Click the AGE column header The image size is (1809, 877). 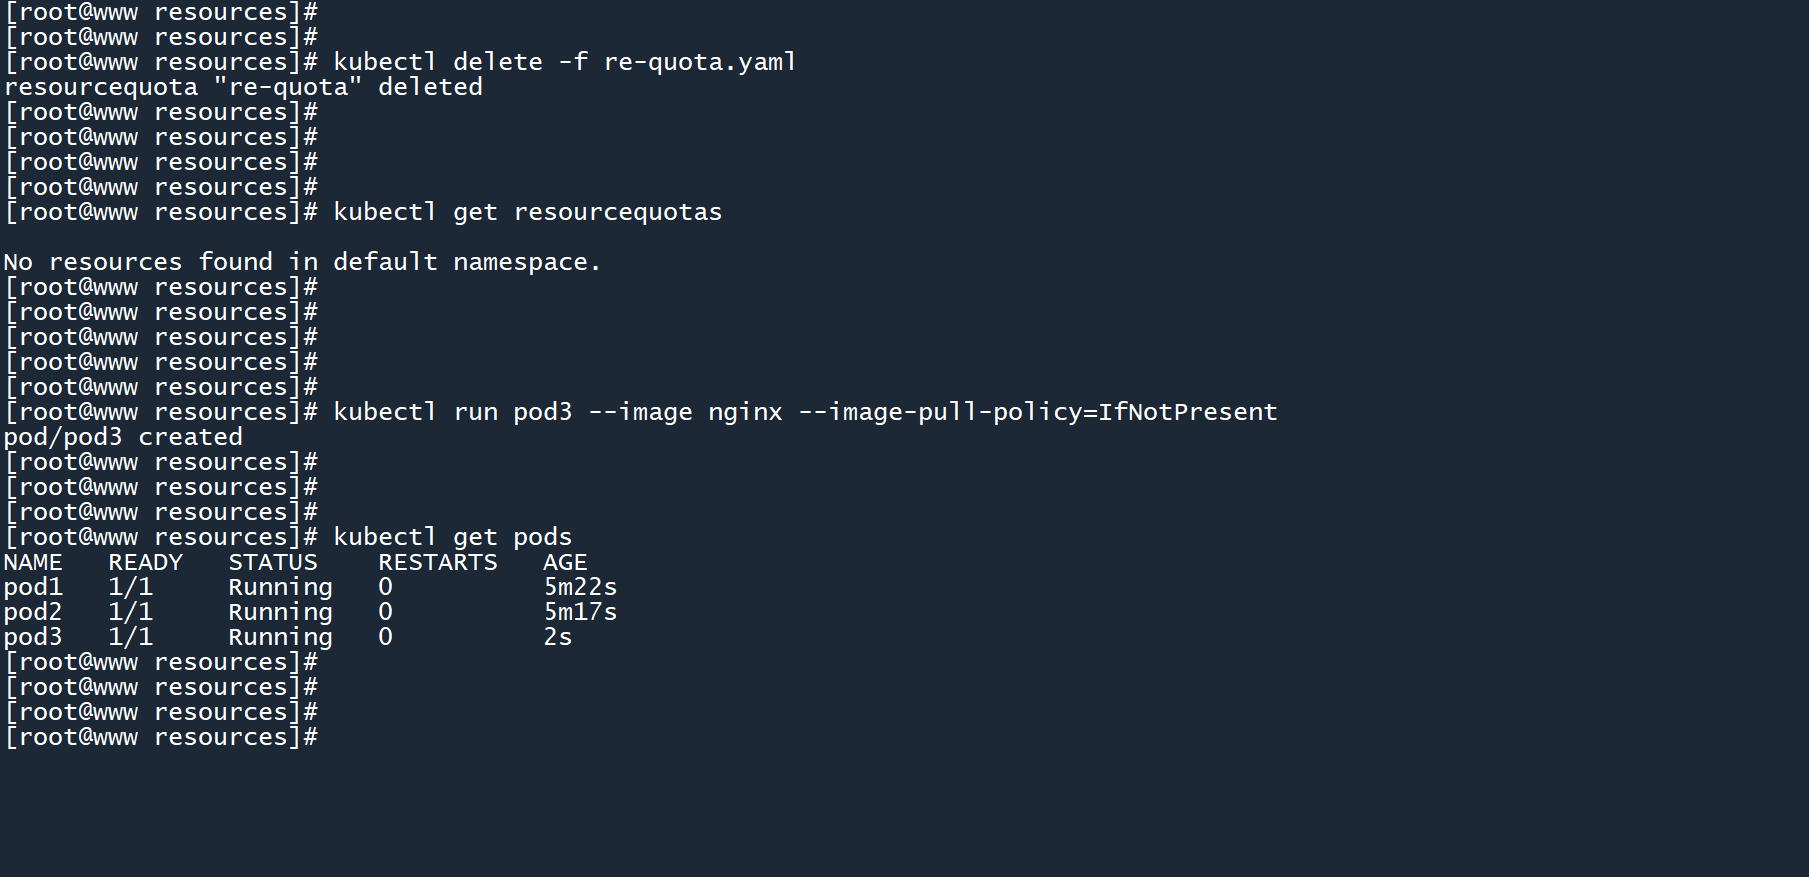tap(565, 562)
